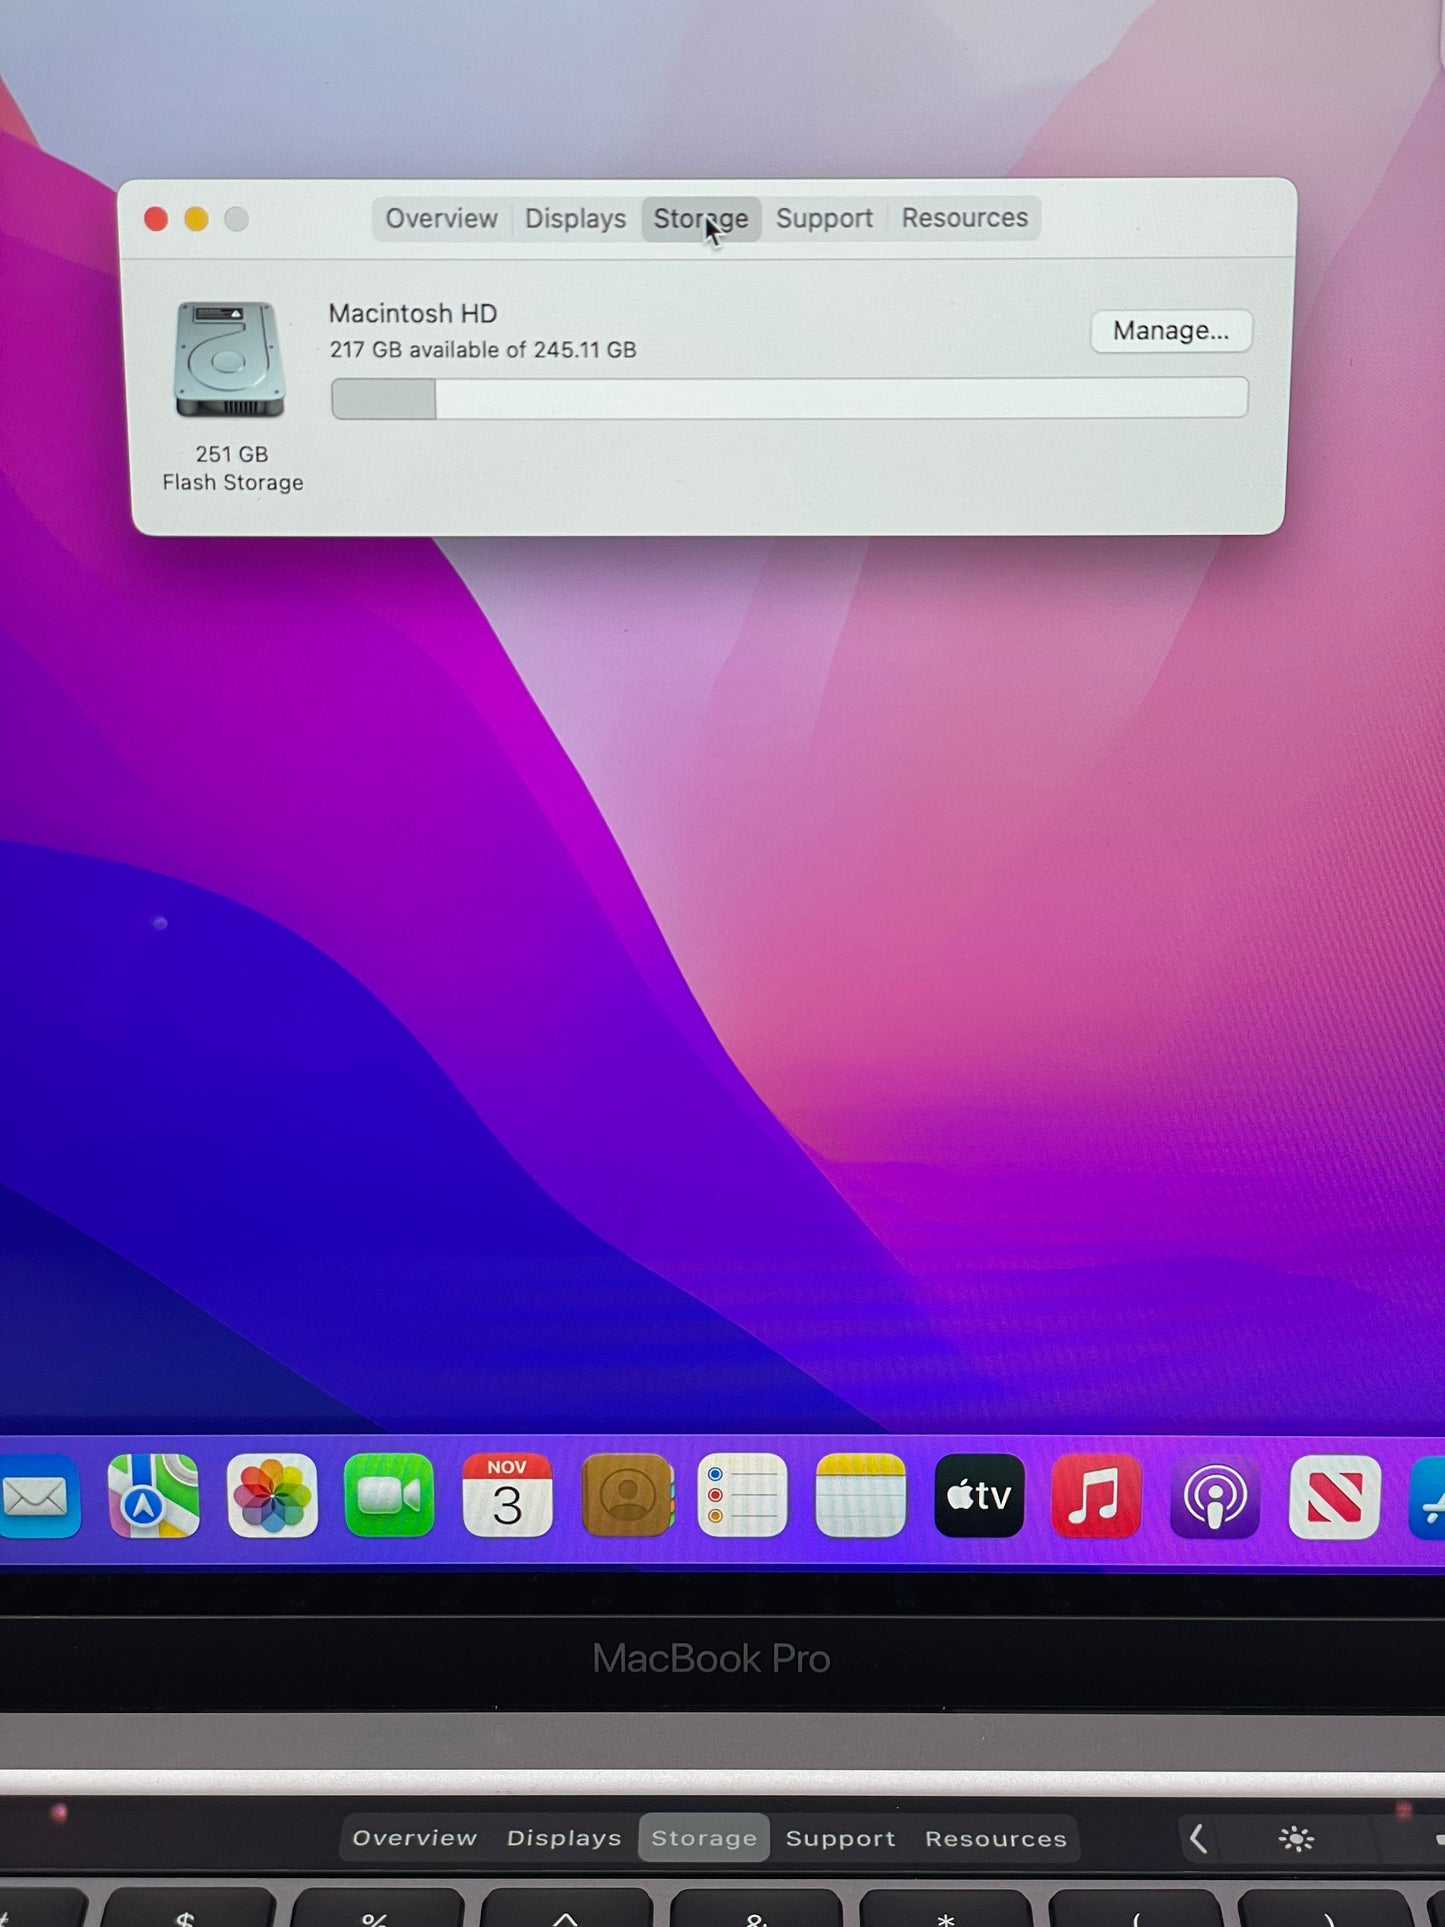Open the Notes app in the Dock
Screen dimensions: 1445x1927
[x=860, y=1496]
